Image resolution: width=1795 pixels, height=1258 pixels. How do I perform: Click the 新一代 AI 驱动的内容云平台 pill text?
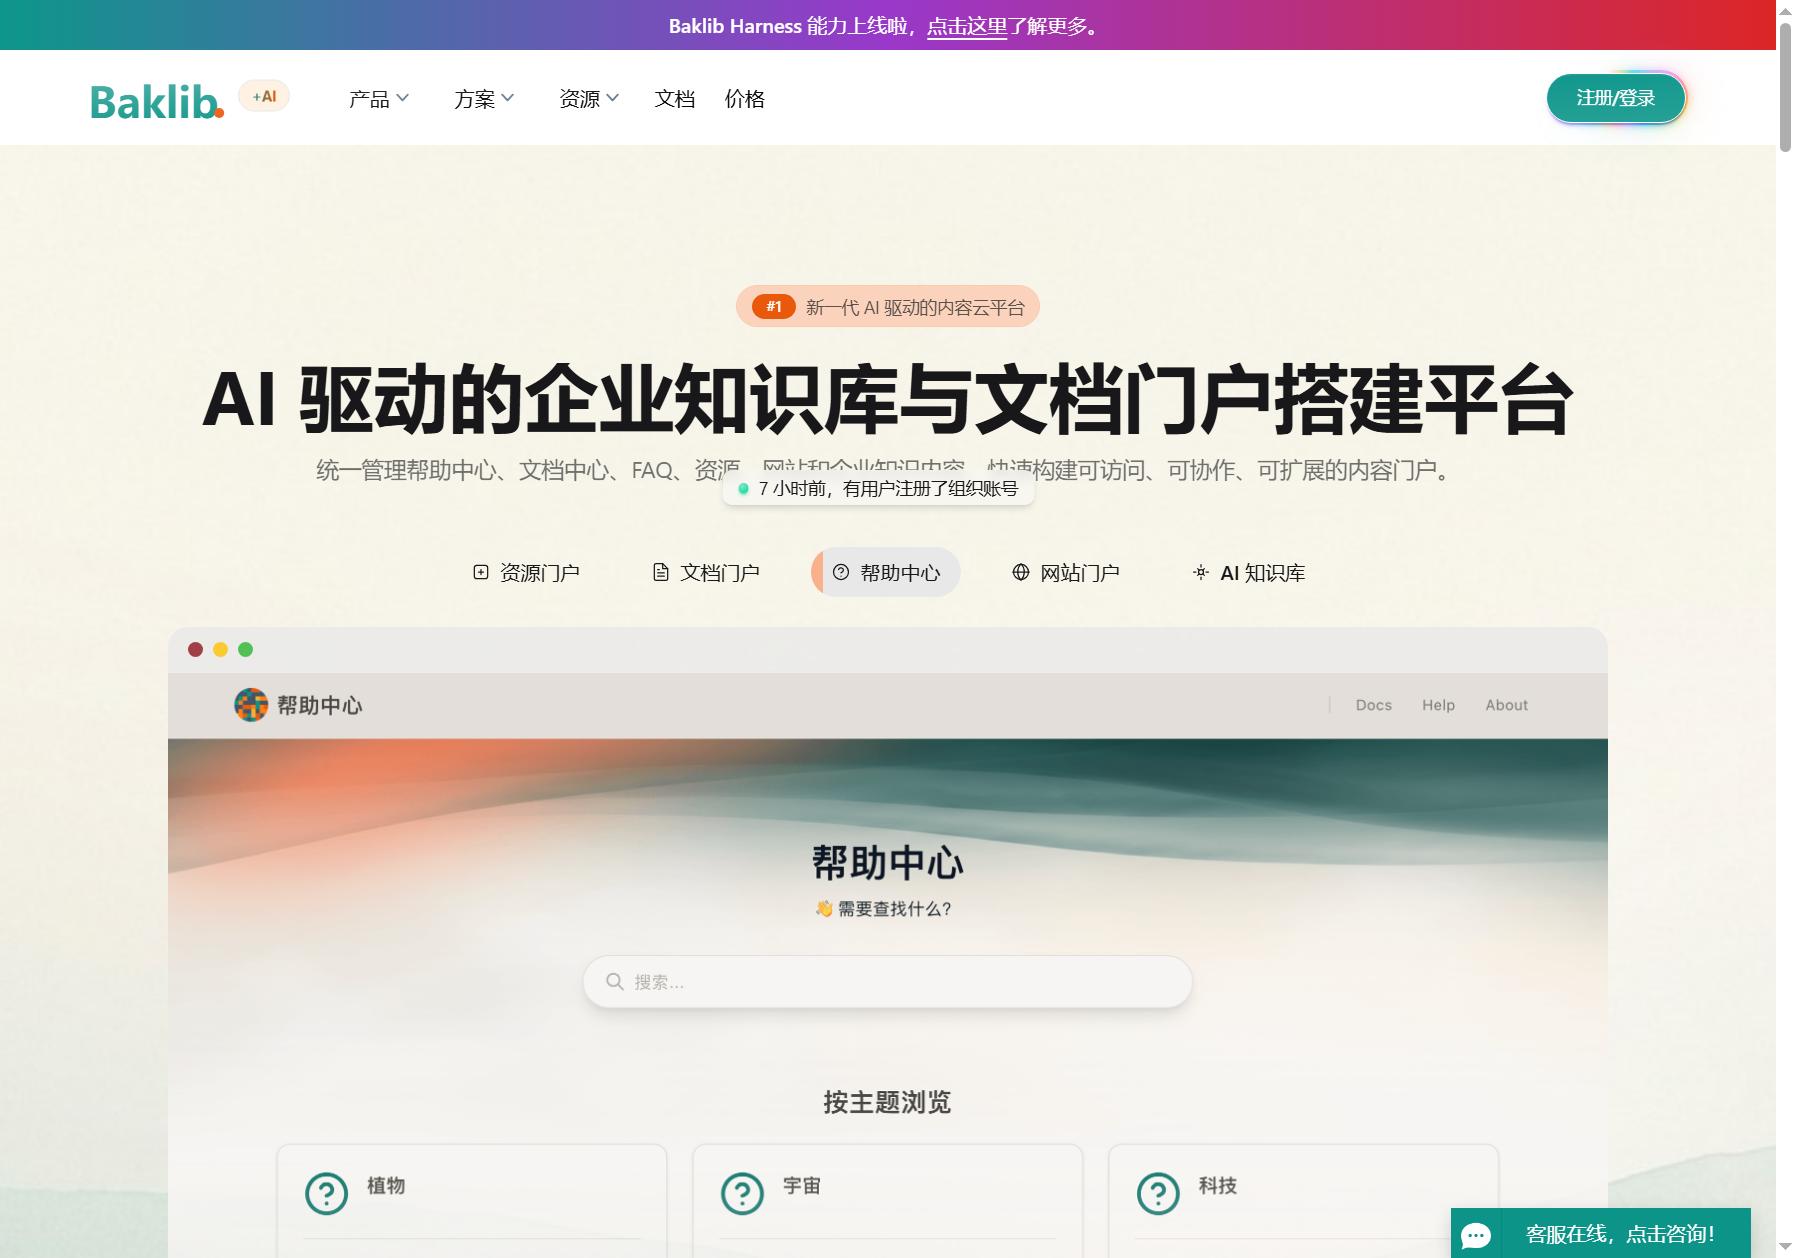(x=915, y=307)
